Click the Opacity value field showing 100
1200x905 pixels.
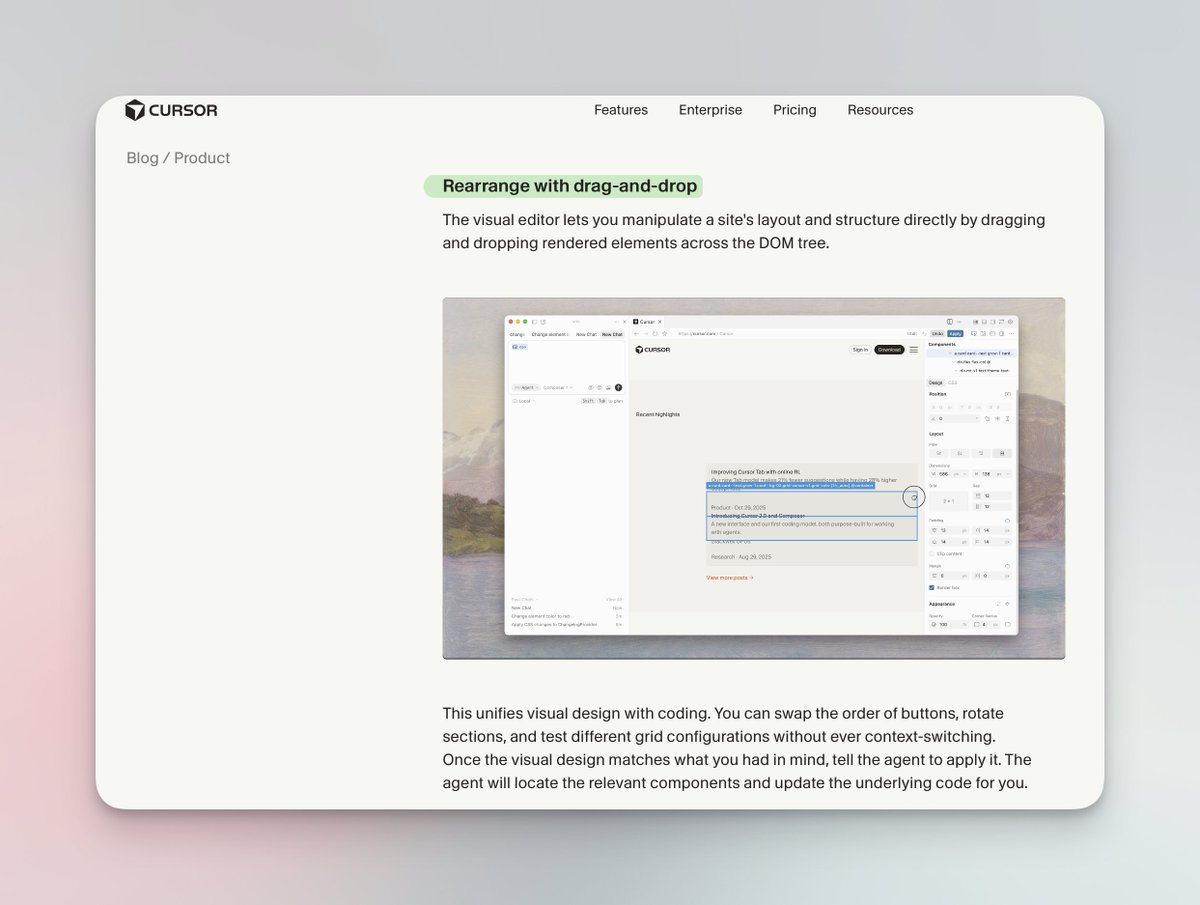click(x=949, y=624)
